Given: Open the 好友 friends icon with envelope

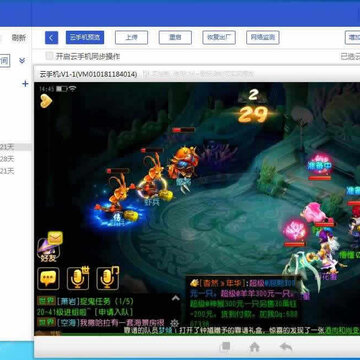Looking at the screenshot, I should pos(49,247).
